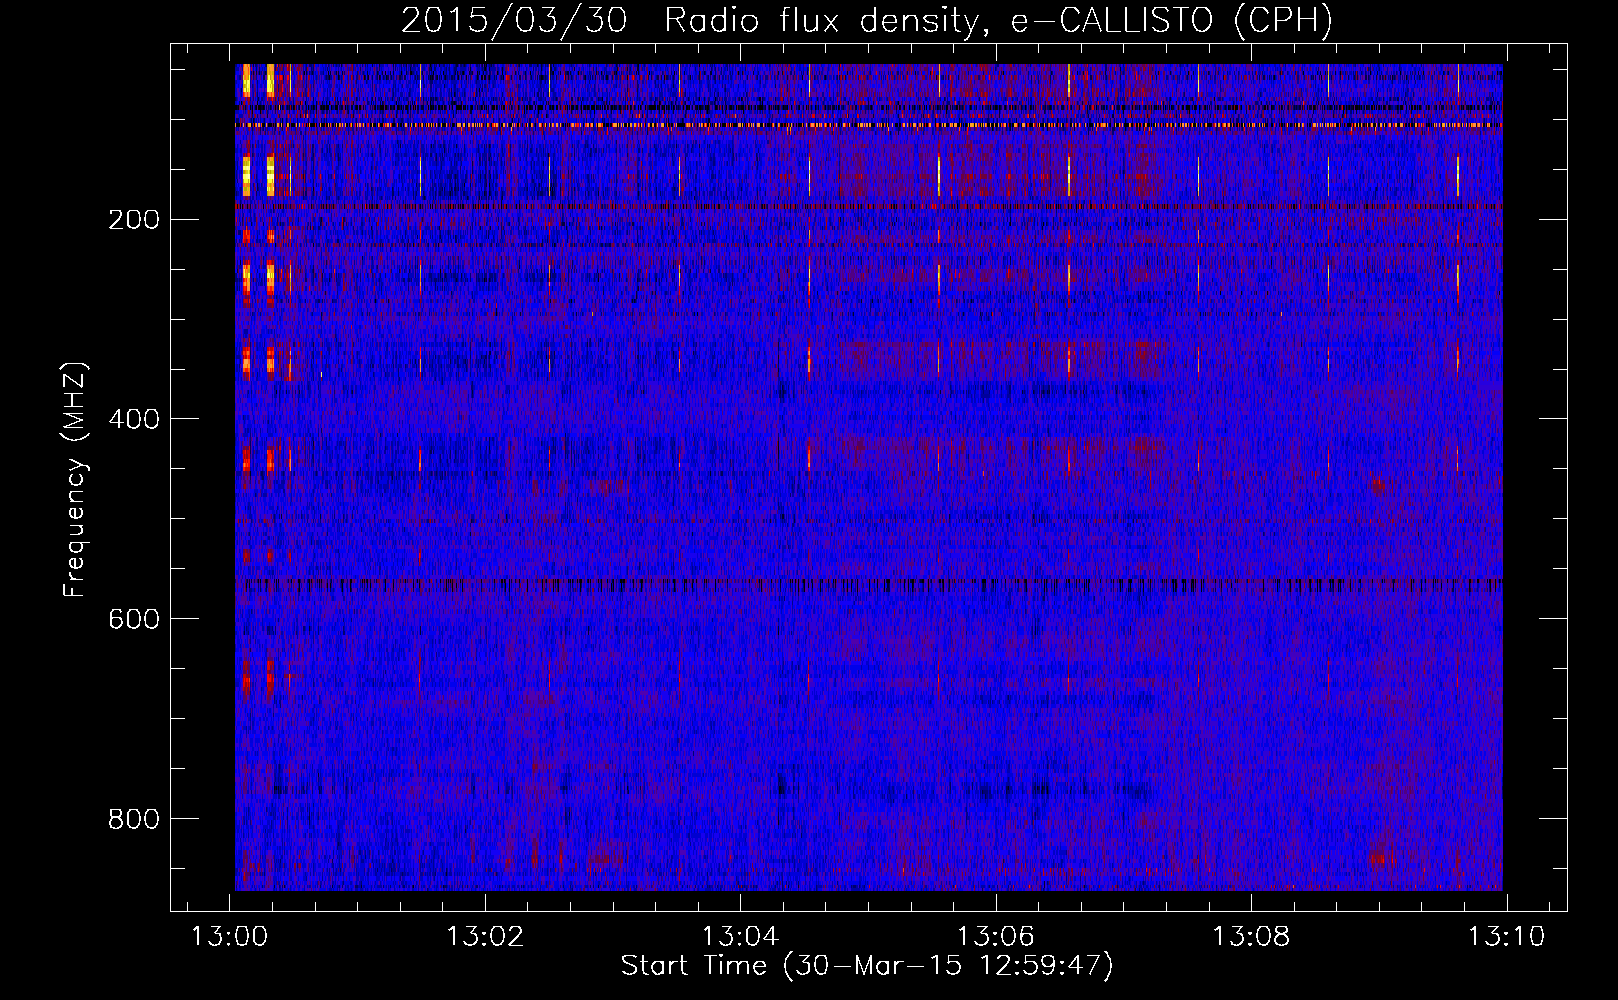The width and height of the screenshot is (1618, 1000).
Task: Click the 13:00 time tick label
Action: 230,937
